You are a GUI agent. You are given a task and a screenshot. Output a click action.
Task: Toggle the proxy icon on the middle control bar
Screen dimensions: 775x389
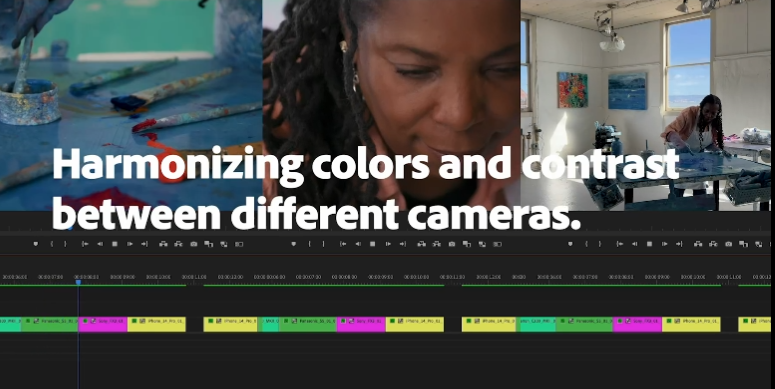(x=482, y=244)
